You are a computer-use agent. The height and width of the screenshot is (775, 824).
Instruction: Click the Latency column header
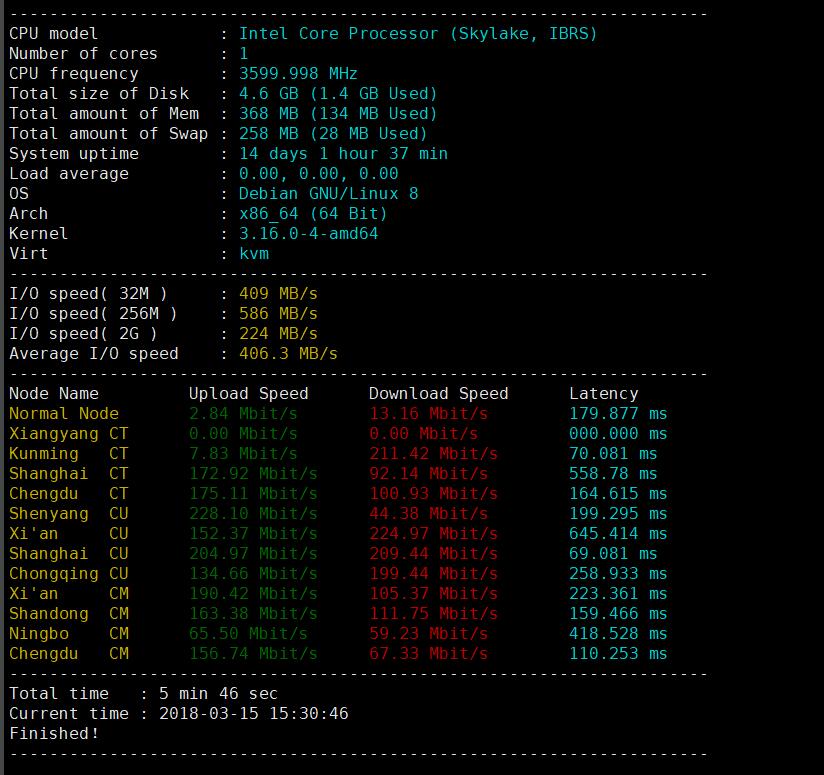[603, 393]
